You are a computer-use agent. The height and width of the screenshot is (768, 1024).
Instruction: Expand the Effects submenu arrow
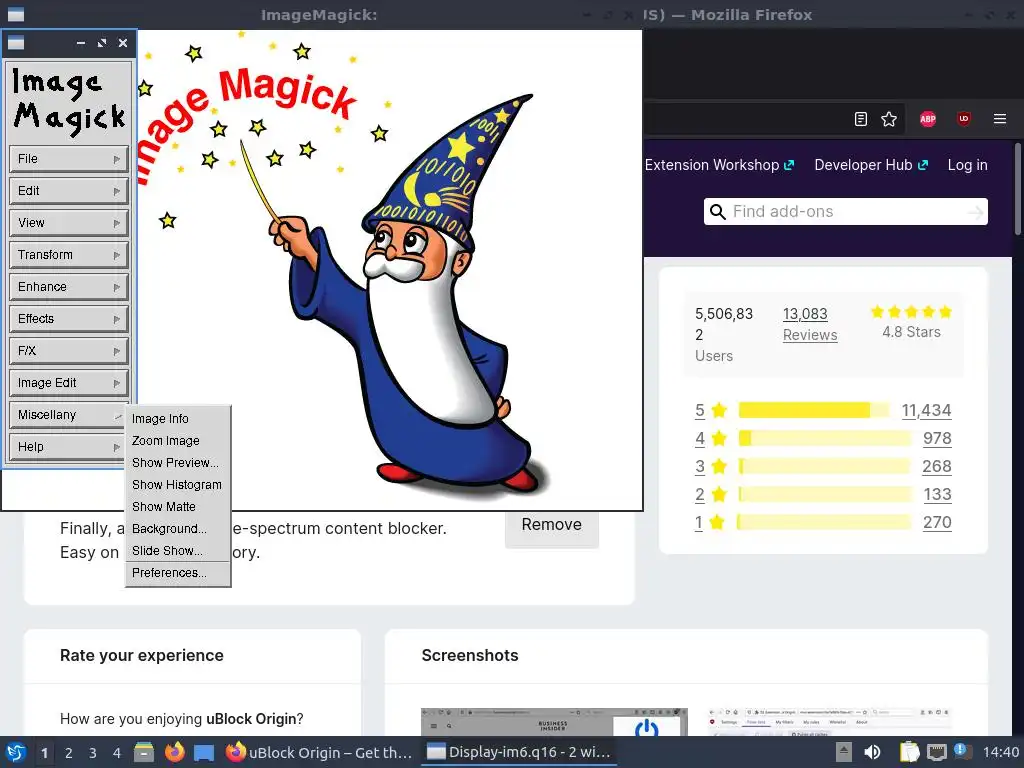[117, 319]
